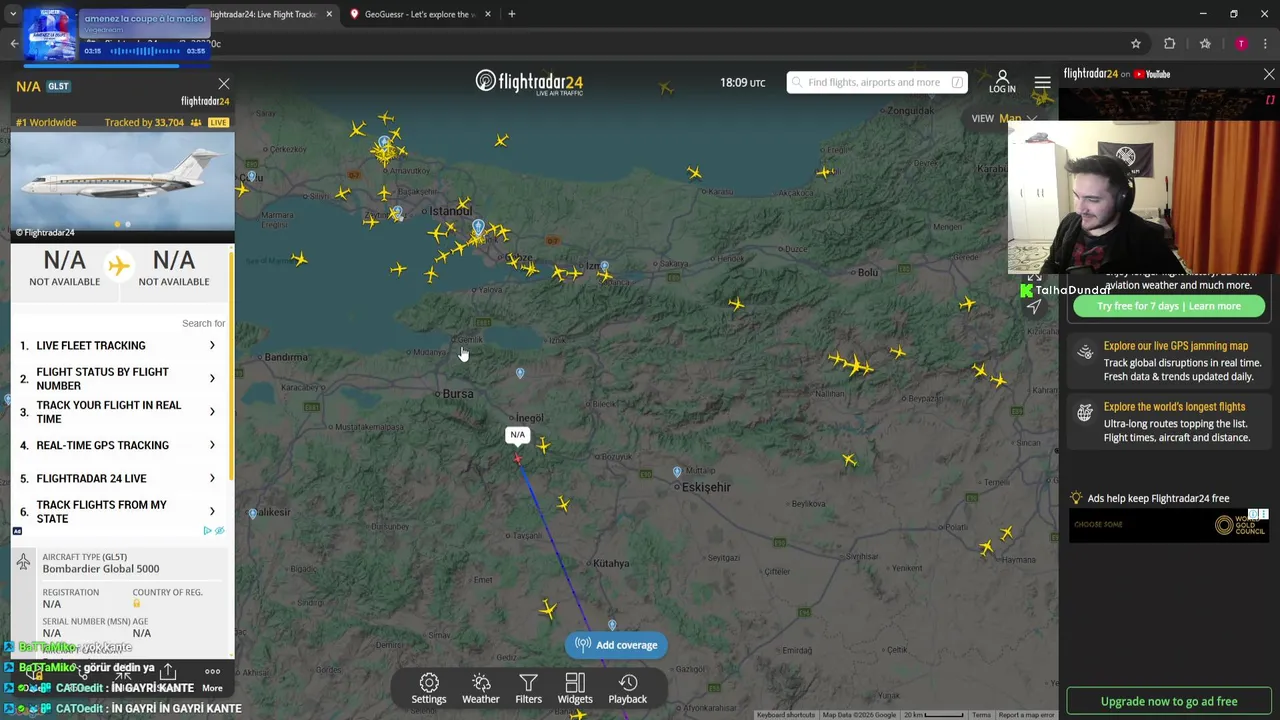Click the GPS jamming map icon
This screenshot has height=720, width=1280.
[x=1085, y=352]
